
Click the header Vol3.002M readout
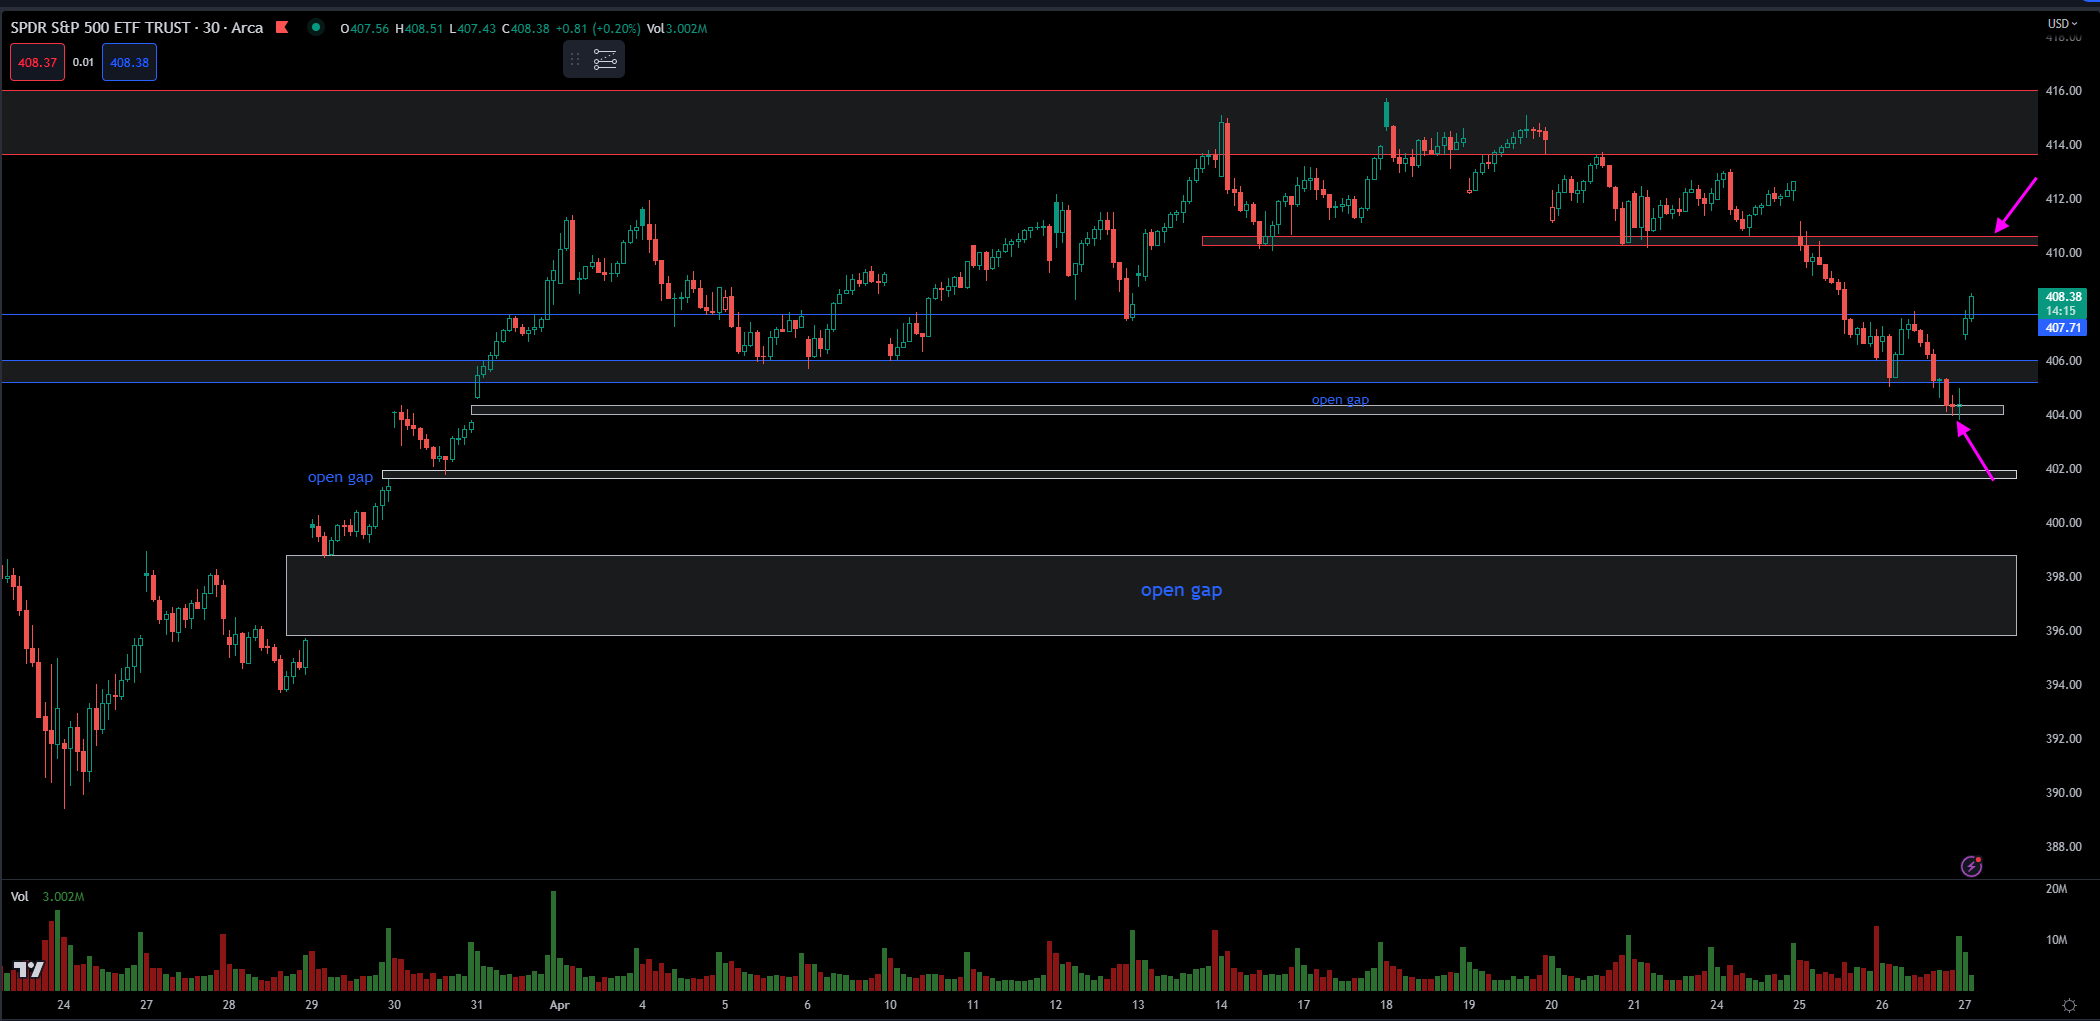677,28
